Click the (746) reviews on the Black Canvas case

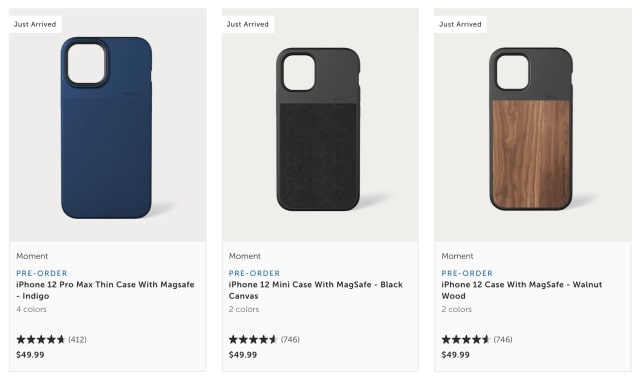[x=290, y=339]
